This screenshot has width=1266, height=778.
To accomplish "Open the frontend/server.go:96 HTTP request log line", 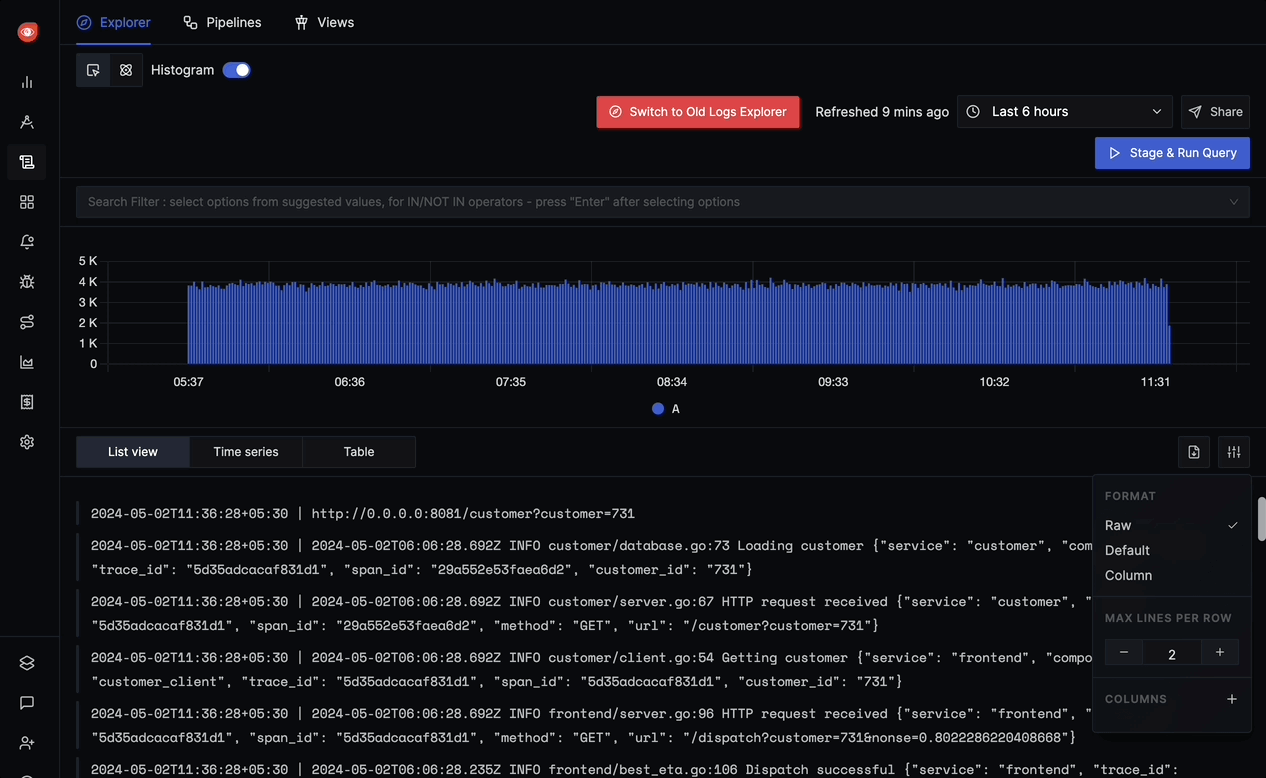I will pos(585,726).
